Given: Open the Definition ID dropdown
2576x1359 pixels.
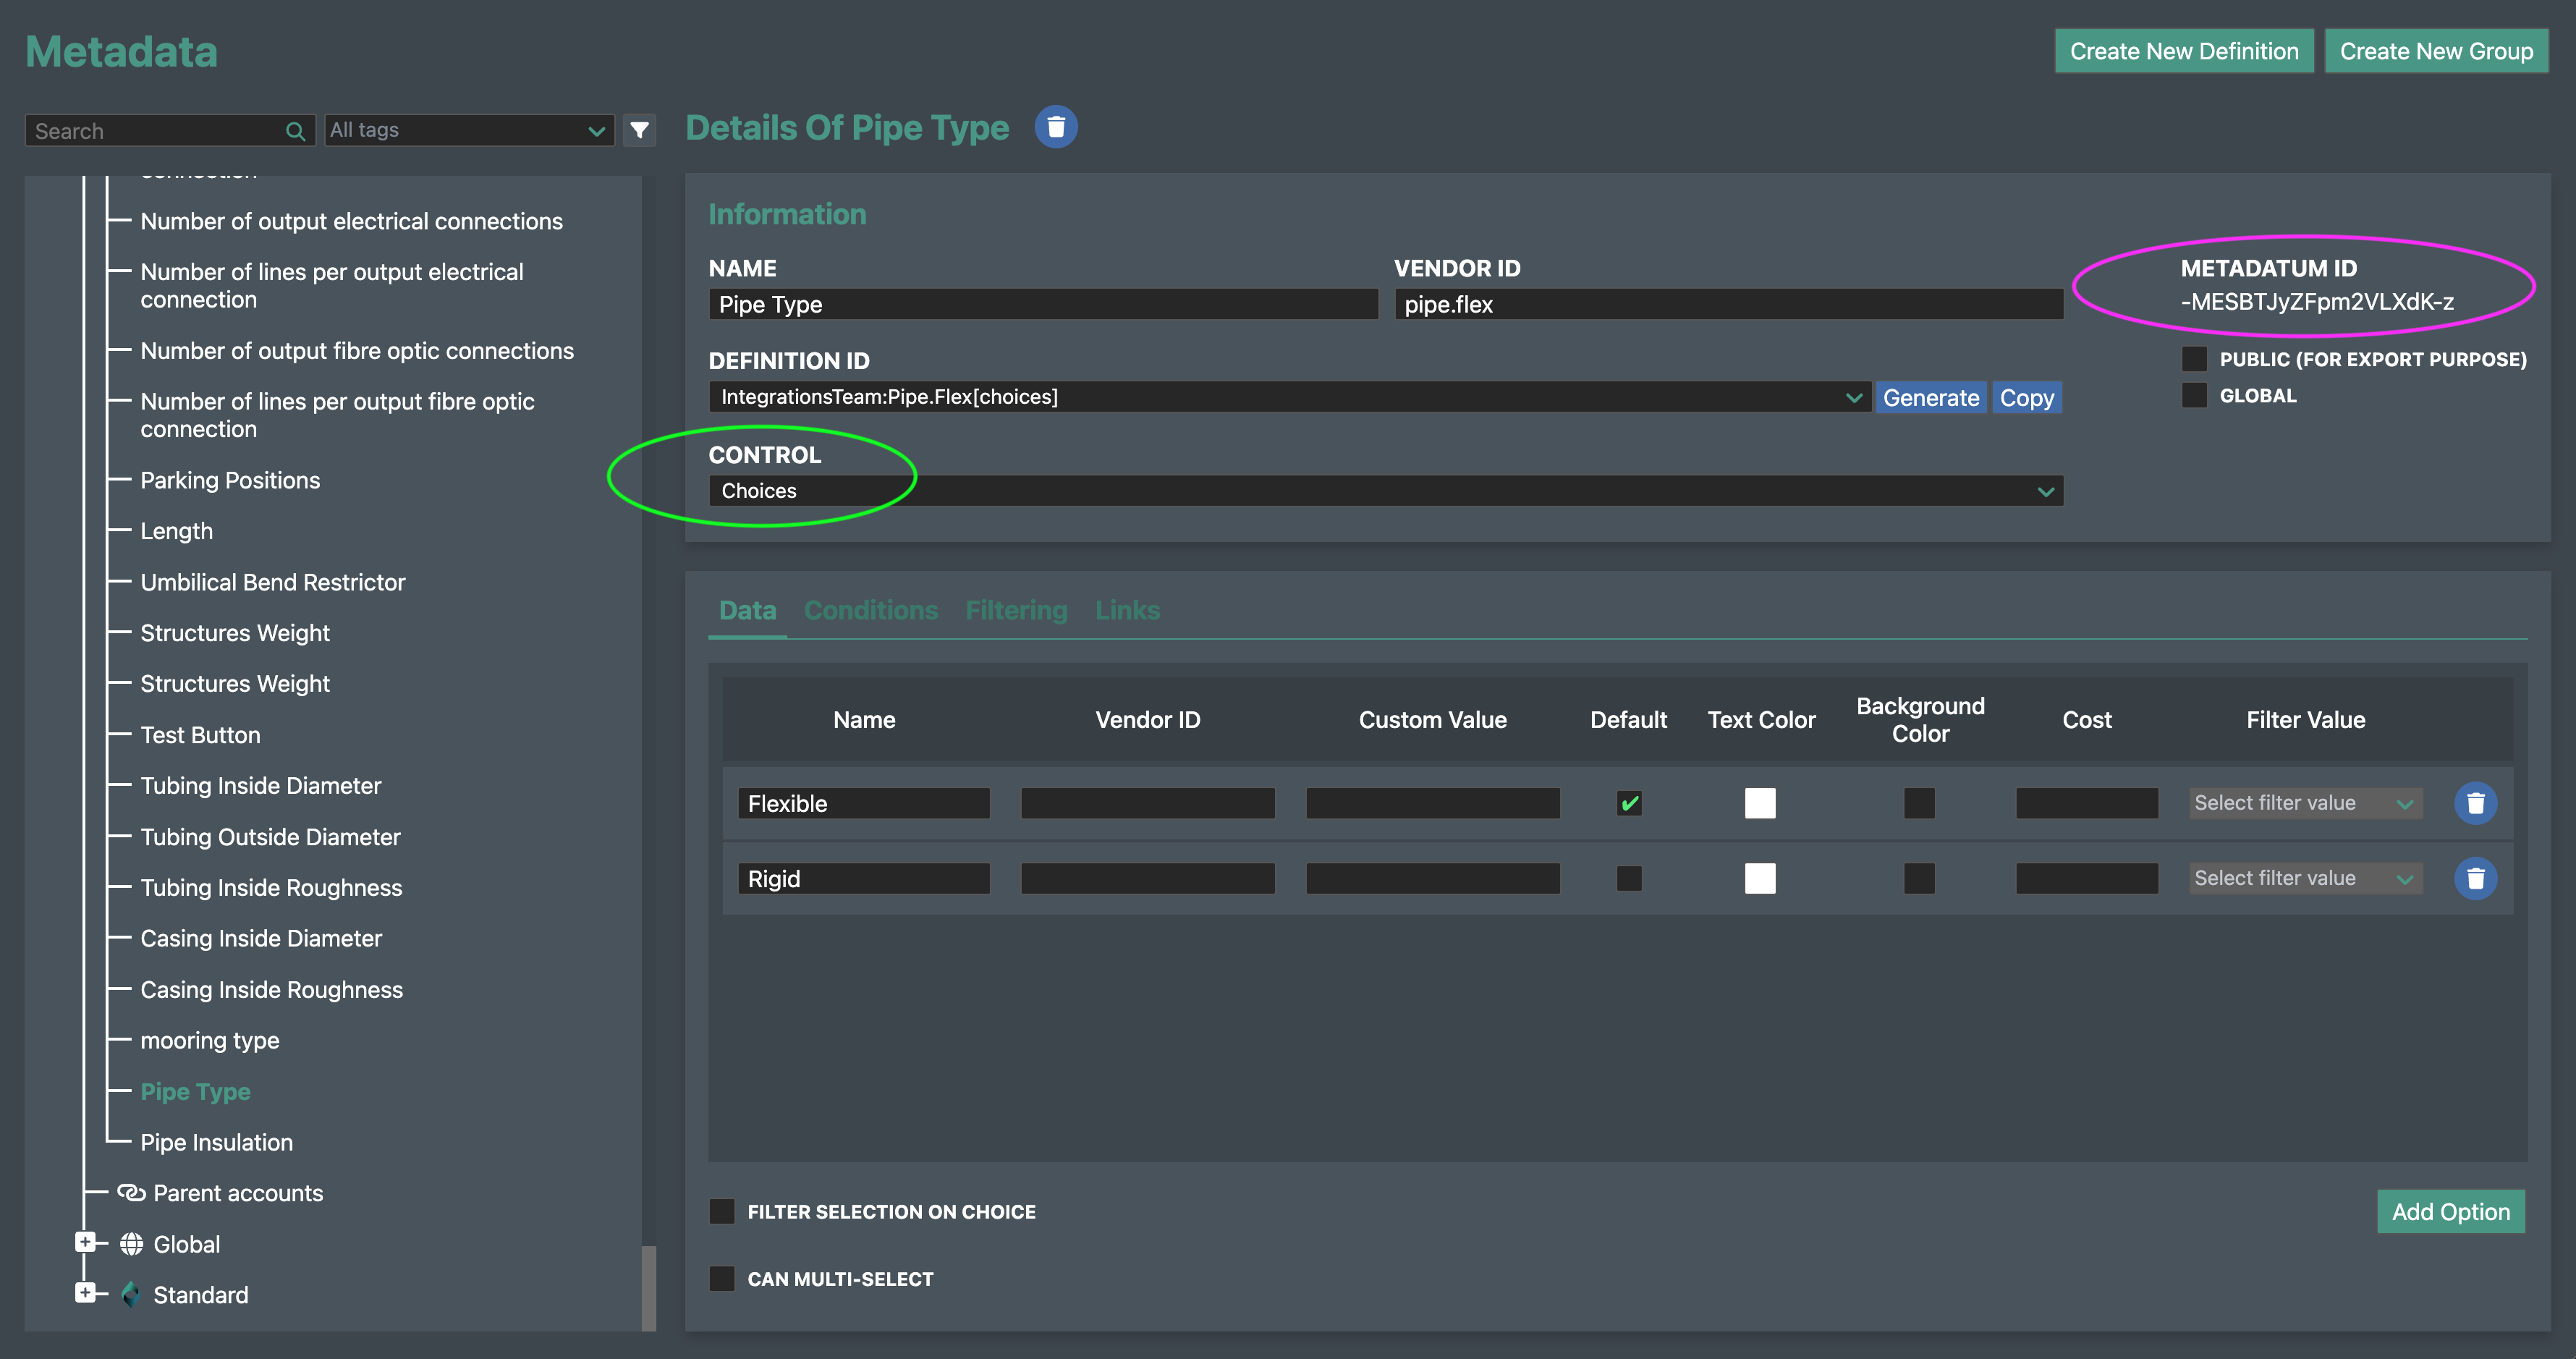Looking at the screenshot, I should [x=1289, y=397].
